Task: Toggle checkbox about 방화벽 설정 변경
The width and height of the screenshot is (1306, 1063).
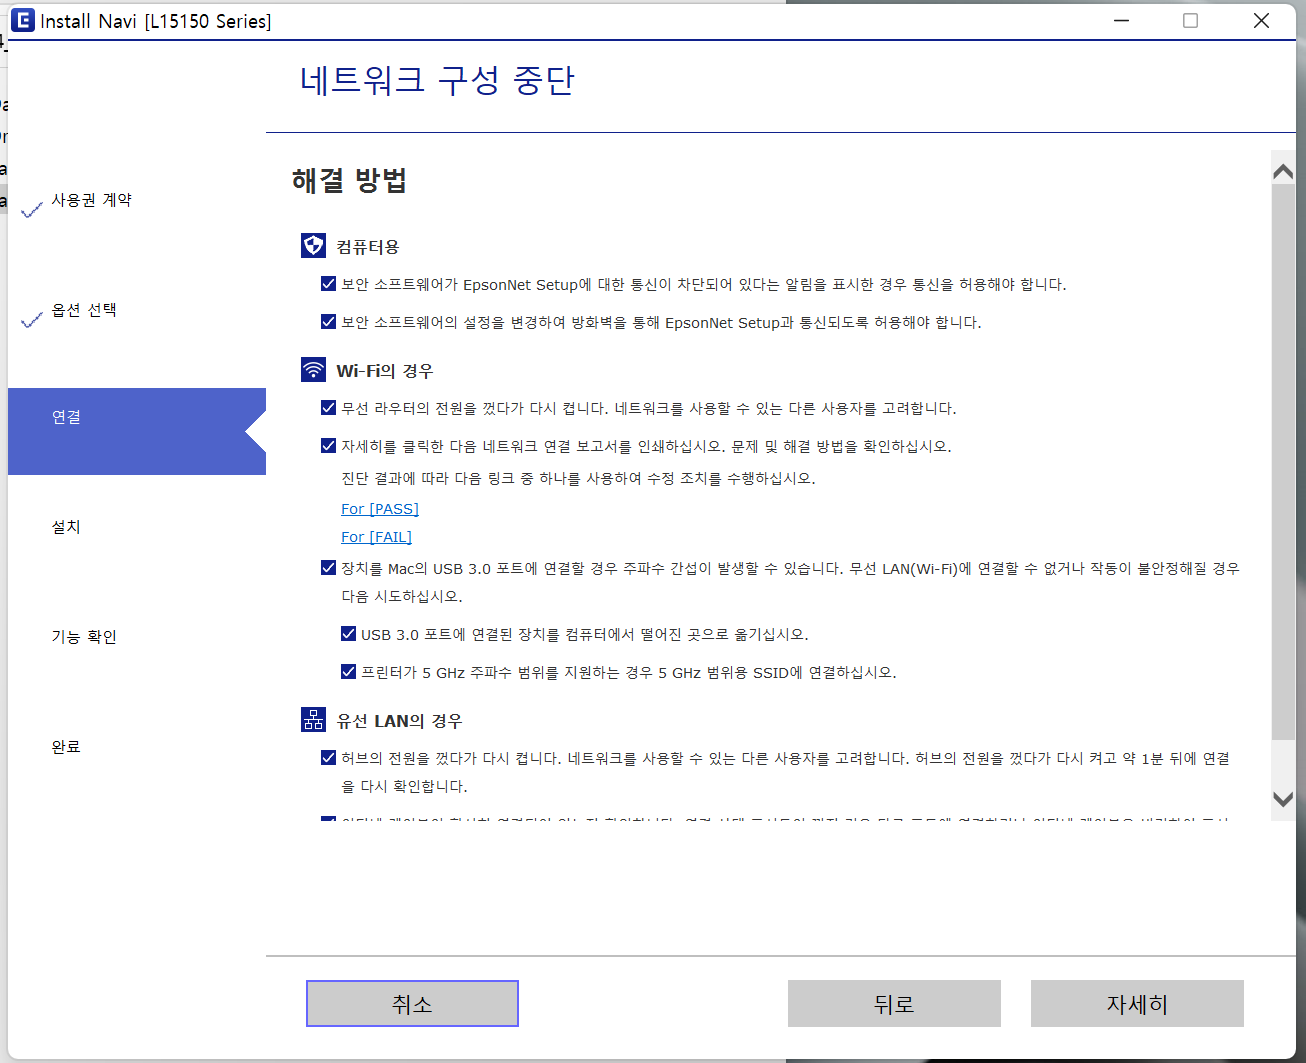Action: pyautogui.click(x=328, y=322)
